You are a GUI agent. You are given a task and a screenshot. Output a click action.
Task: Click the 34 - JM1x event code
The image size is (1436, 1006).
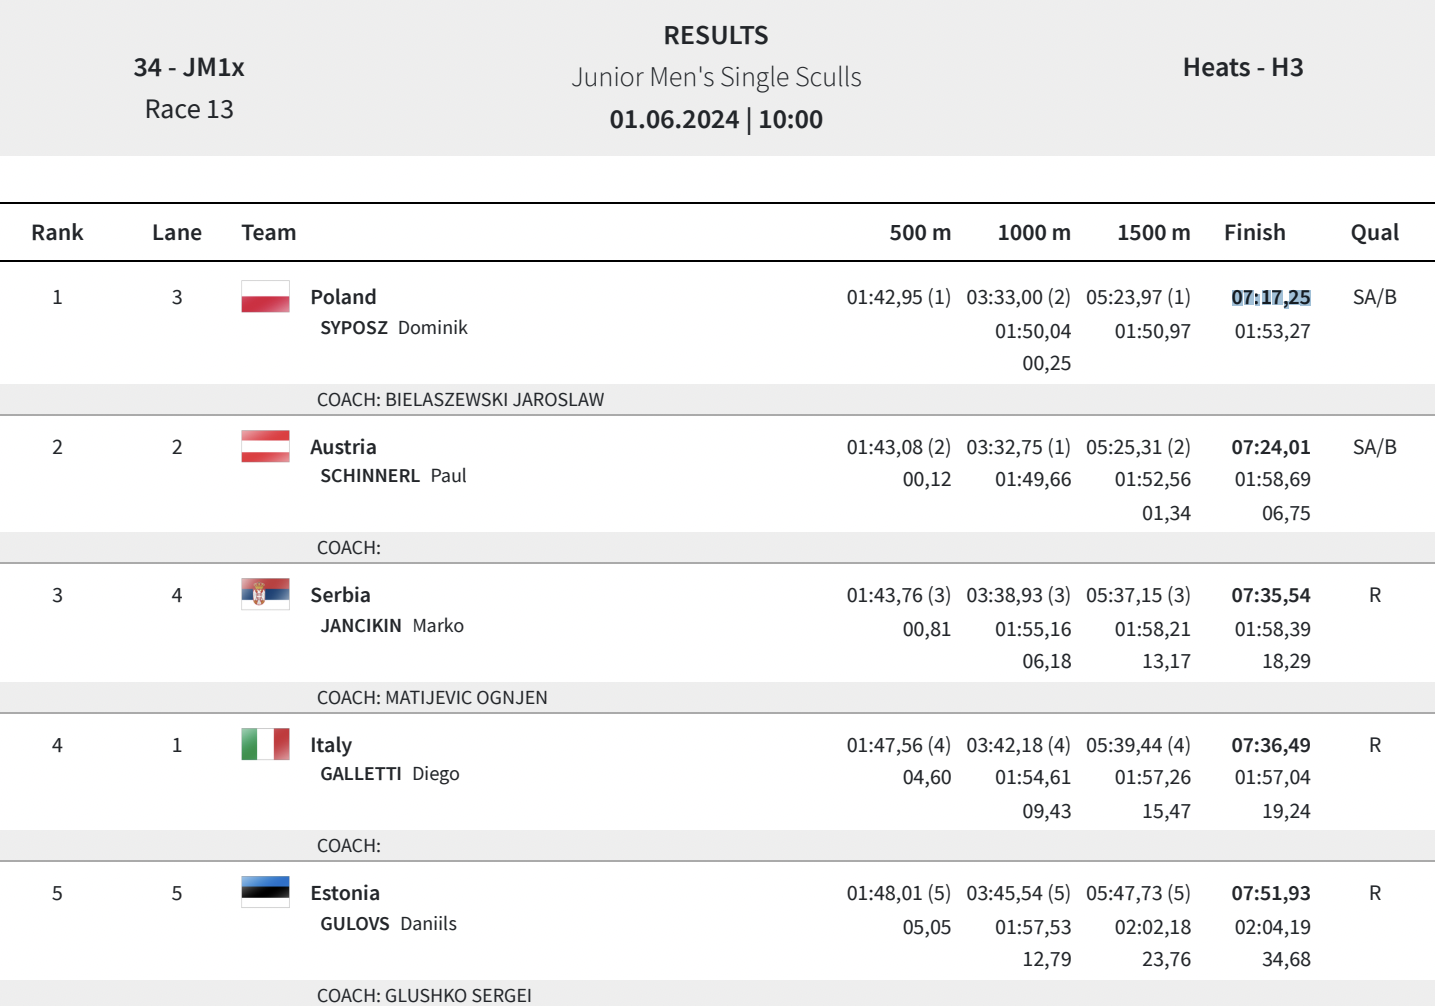point(189,68)
